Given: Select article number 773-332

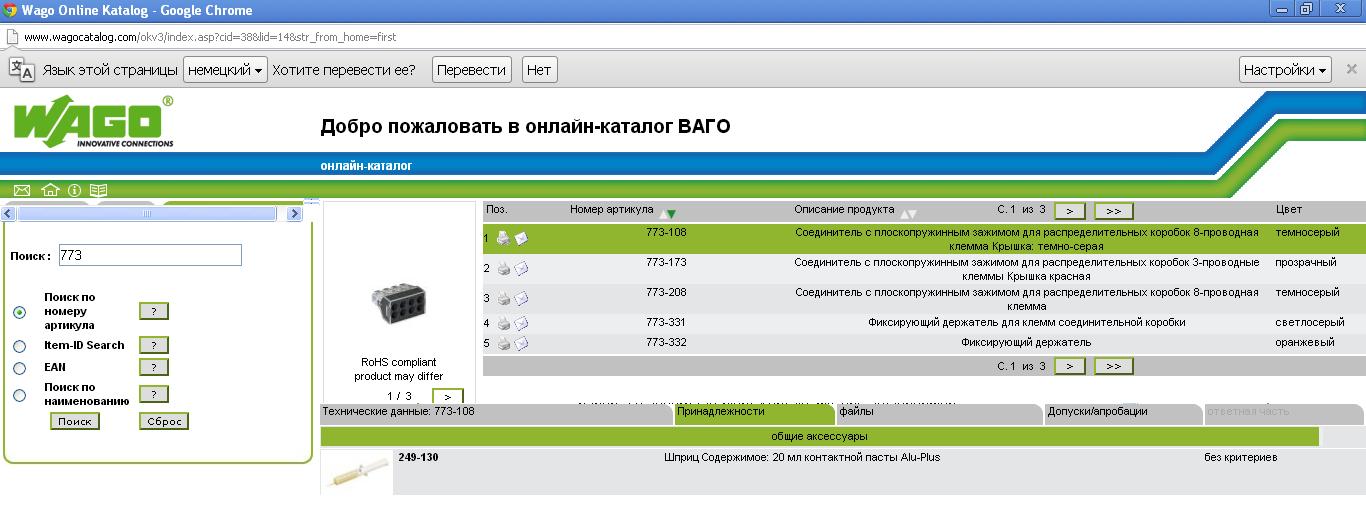Looking at the screenshot, I should pos(666,342).
